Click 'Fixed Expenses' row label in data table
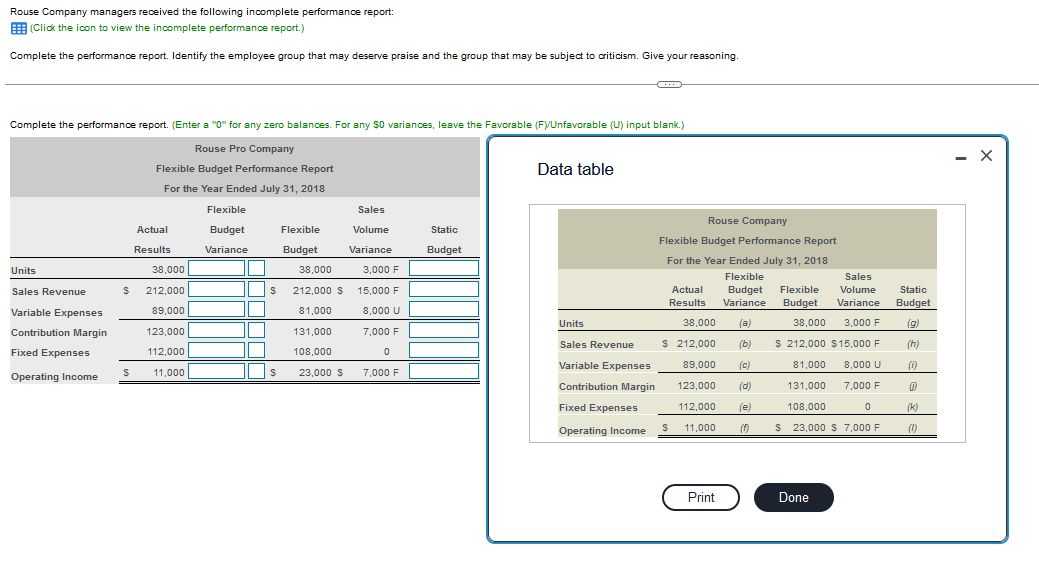Viewport: 1039px width, 572px height. [598, 408]
